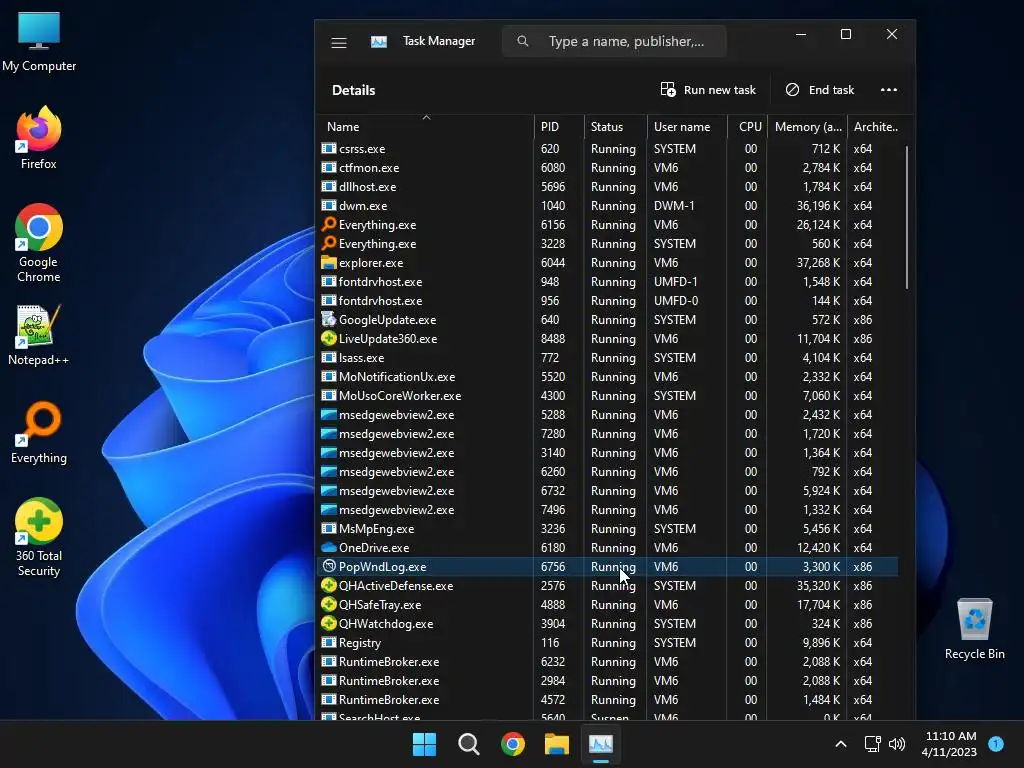
Task: Click the explorer.exe folder icon
Action: click(328, 263)
